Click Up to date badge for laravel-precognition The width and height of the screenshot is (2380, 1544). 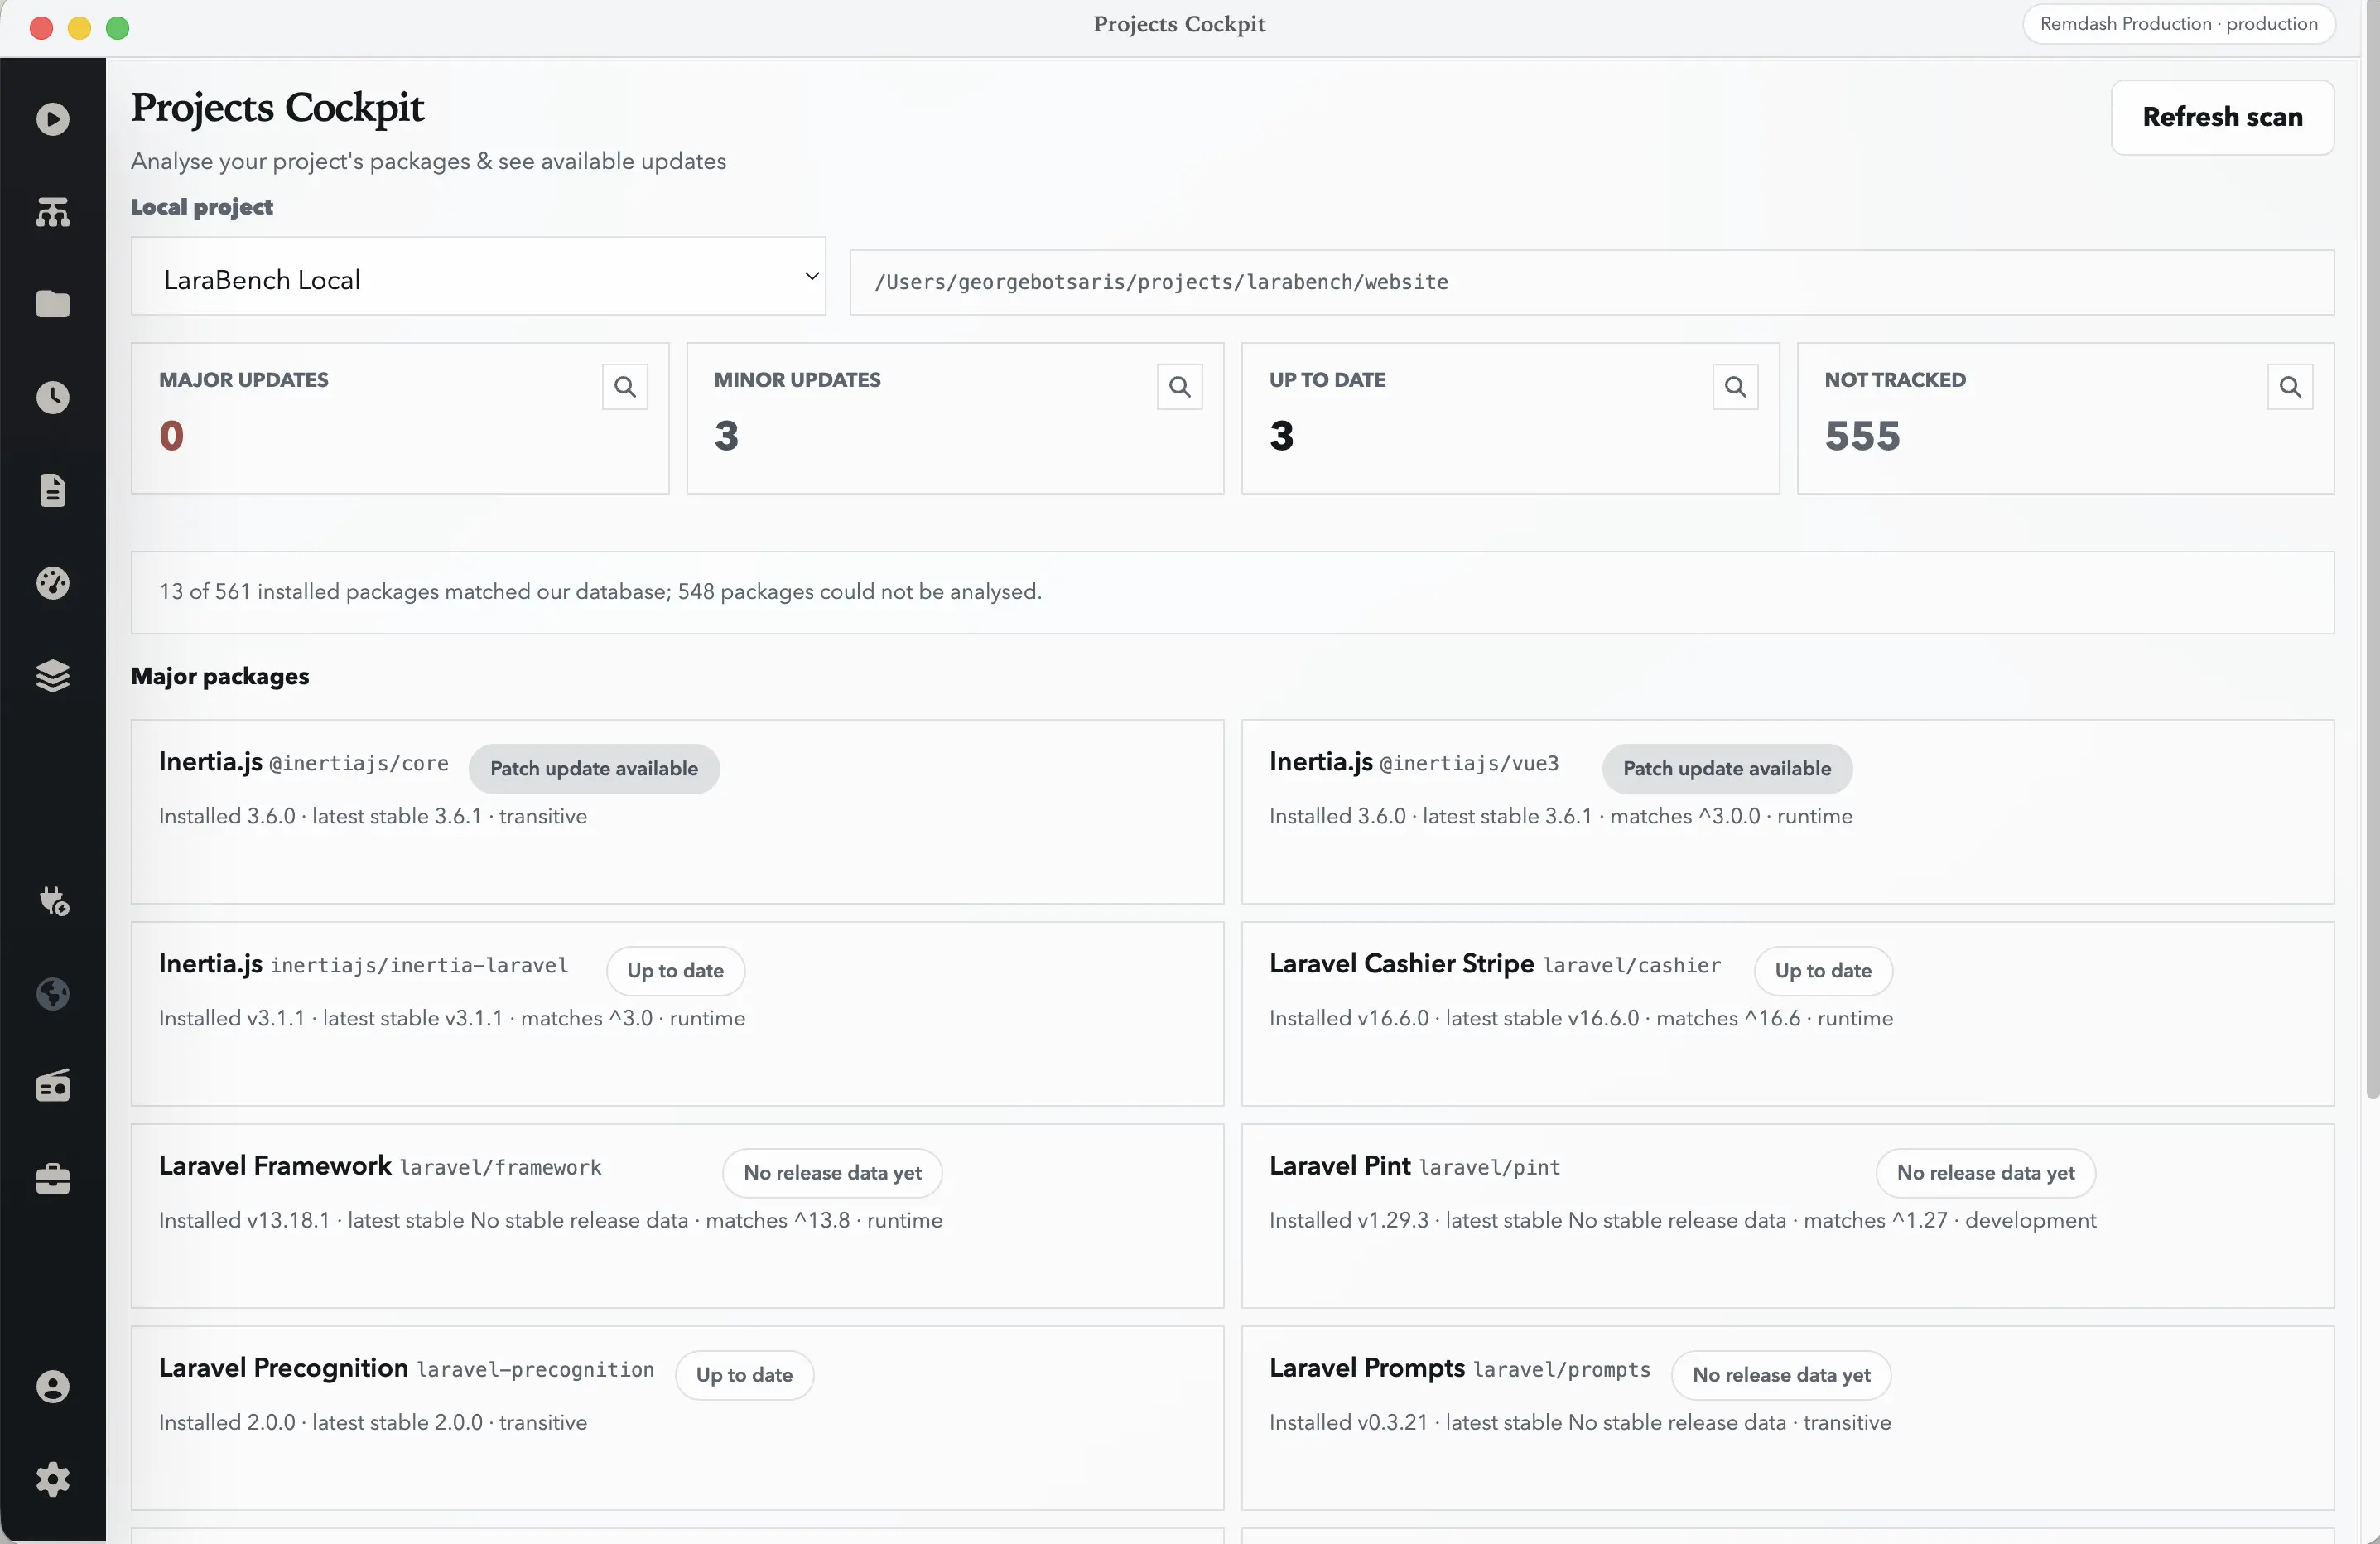744,1375
